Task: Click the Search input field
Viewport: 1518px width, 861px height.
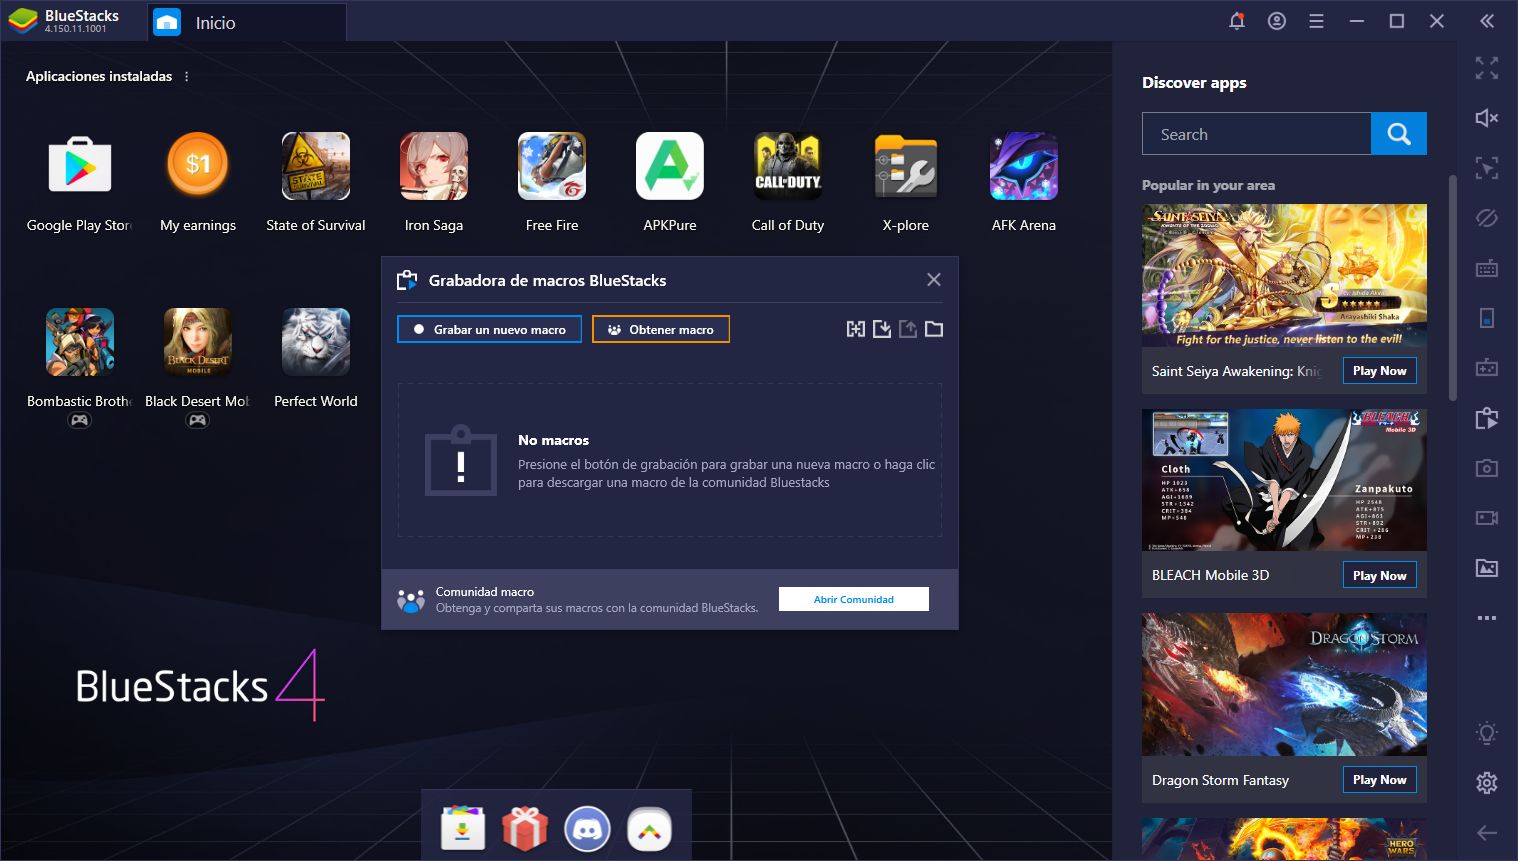Action: click(1256, 134)
